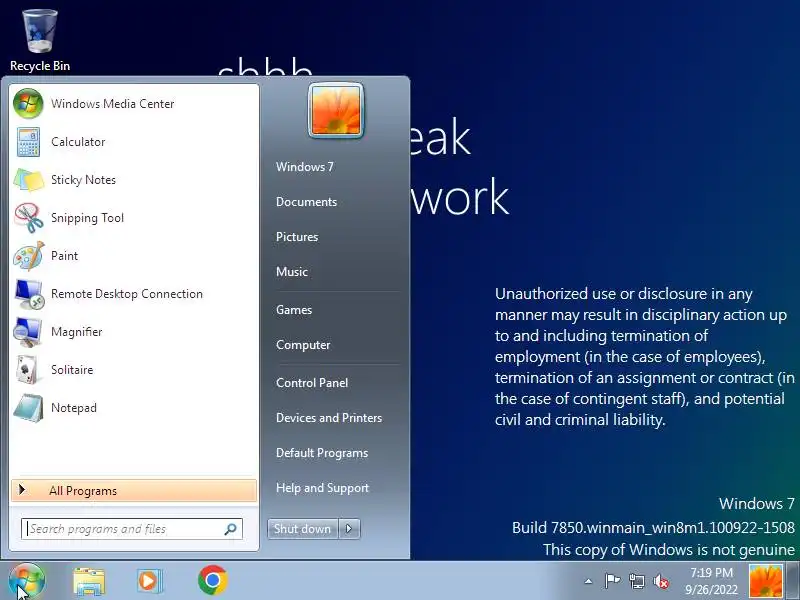Open Help and Support
The image size is (800, 600).
point(322,488)
